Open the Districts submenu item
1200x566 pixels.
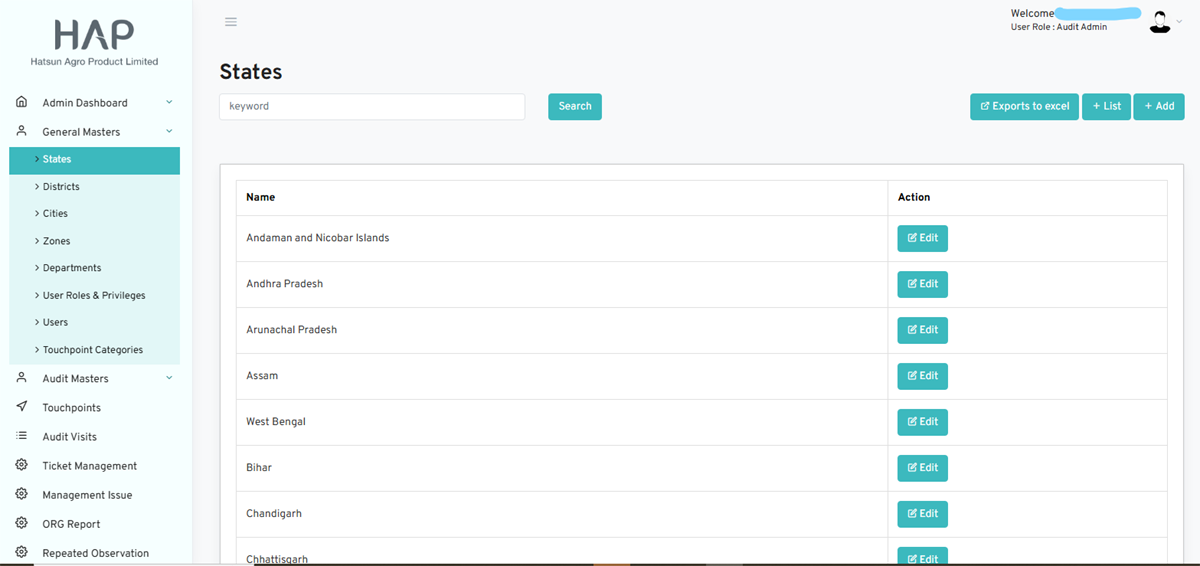click(61, 187)
